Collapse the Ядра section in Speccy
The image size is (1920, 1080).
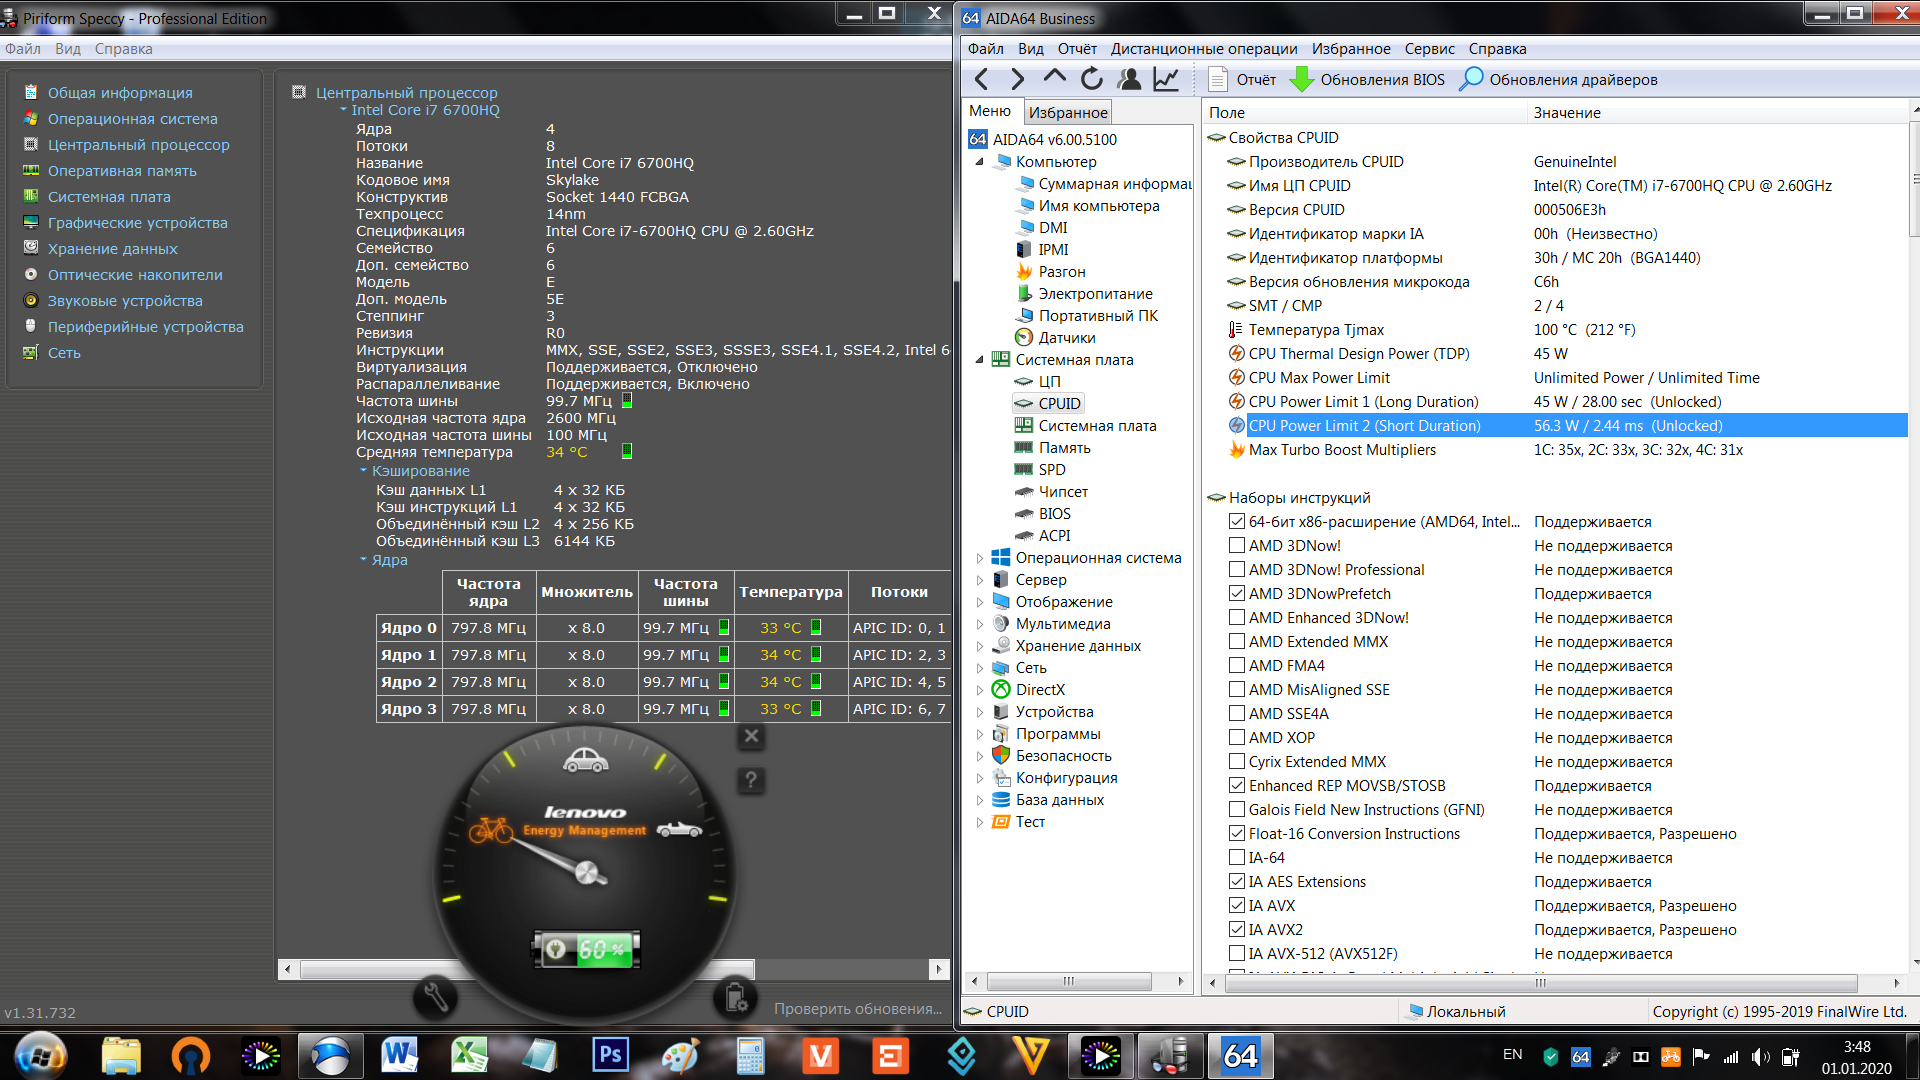coord(364,560)
